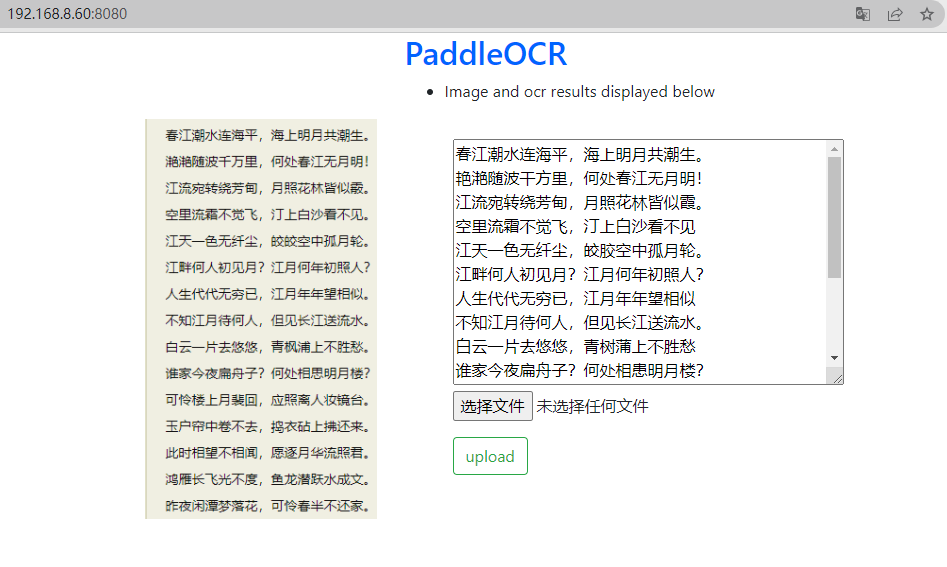Click result line 谁家今夜扁舟子？何处相思明月楼？
This screenshot has height=567, width=947.
pyautogui.click(x=580, y=370)
